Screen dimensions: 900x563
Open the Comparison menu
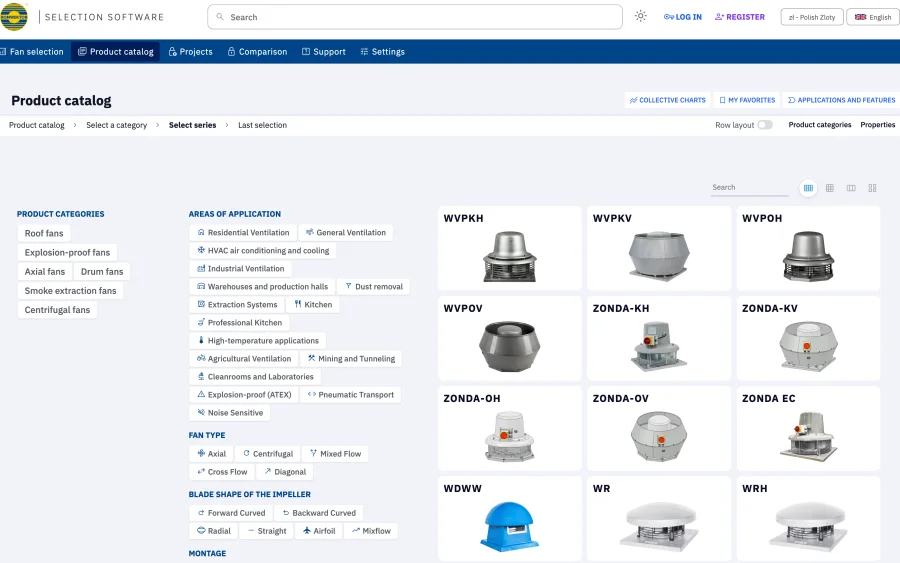pos(257,52)
